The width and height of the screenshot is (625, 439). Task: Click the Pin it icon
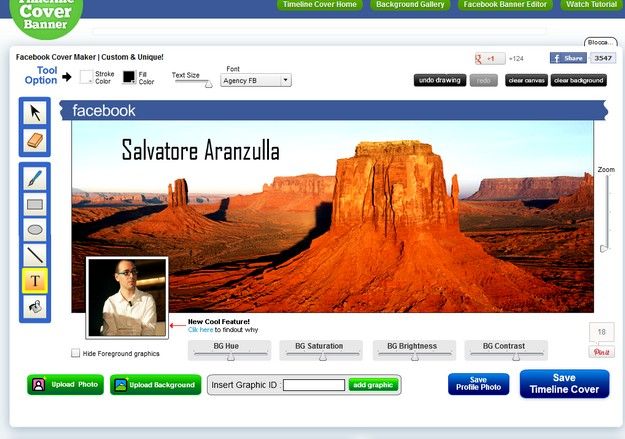pos(601,352)
